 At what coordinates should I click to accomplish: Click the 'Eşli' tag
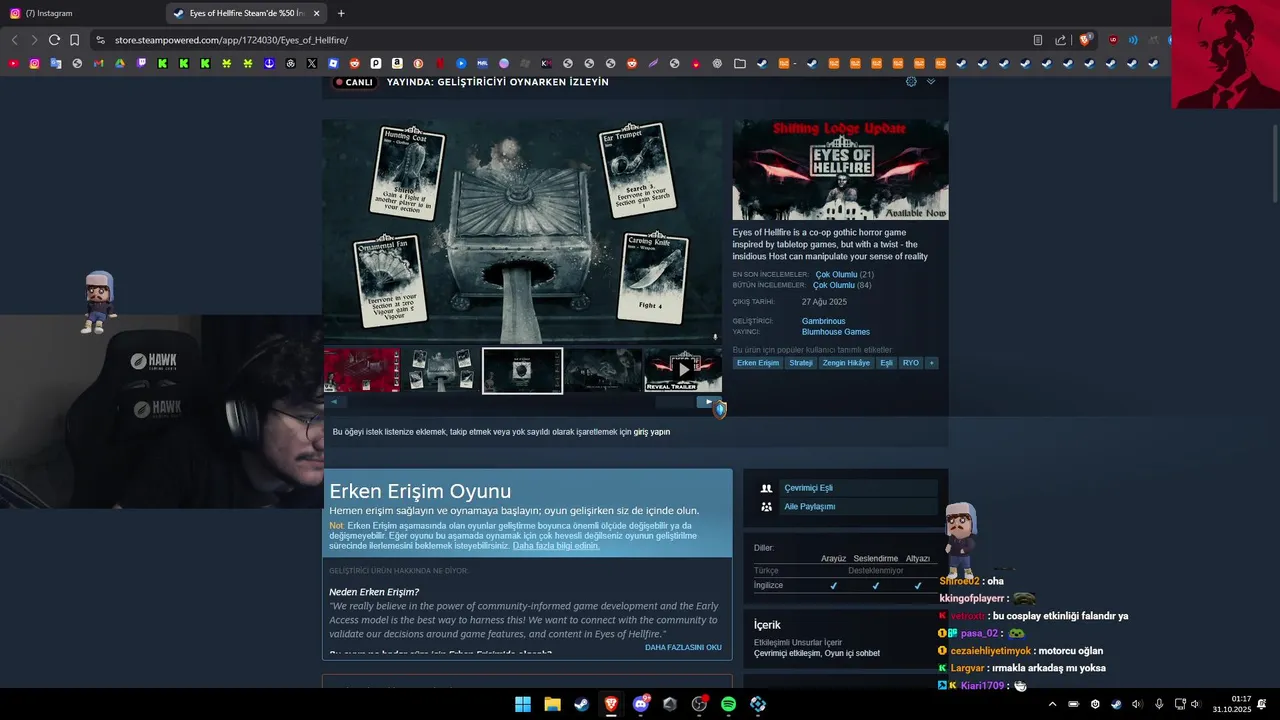[x=886, y=363]
